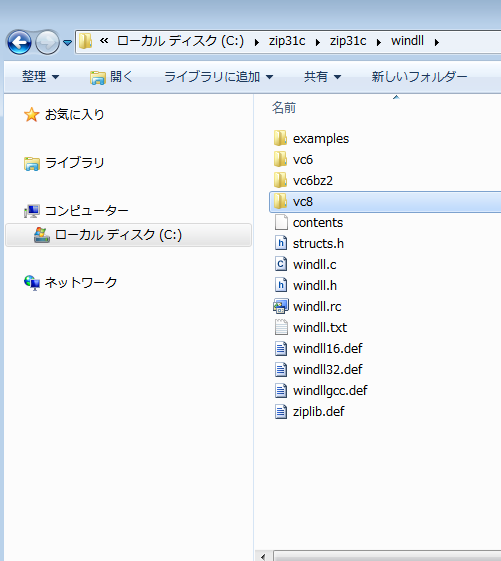Click the お気に入り star icon
The image size is (501, 561).
click(31, 114)
